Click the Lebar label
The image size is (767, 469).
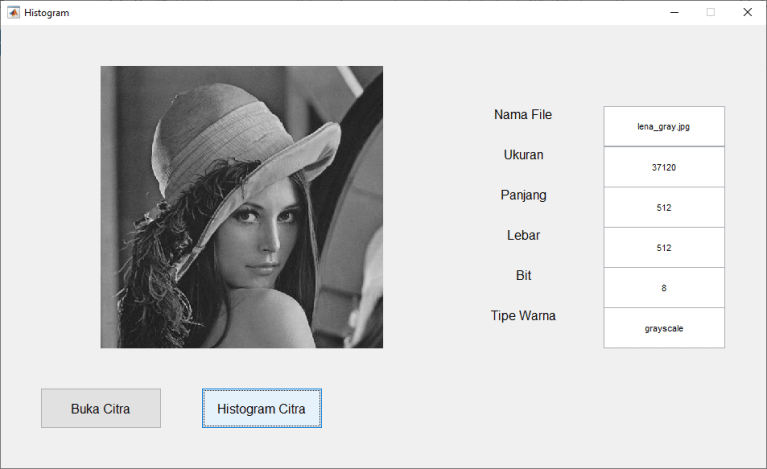tap(523, 235)
